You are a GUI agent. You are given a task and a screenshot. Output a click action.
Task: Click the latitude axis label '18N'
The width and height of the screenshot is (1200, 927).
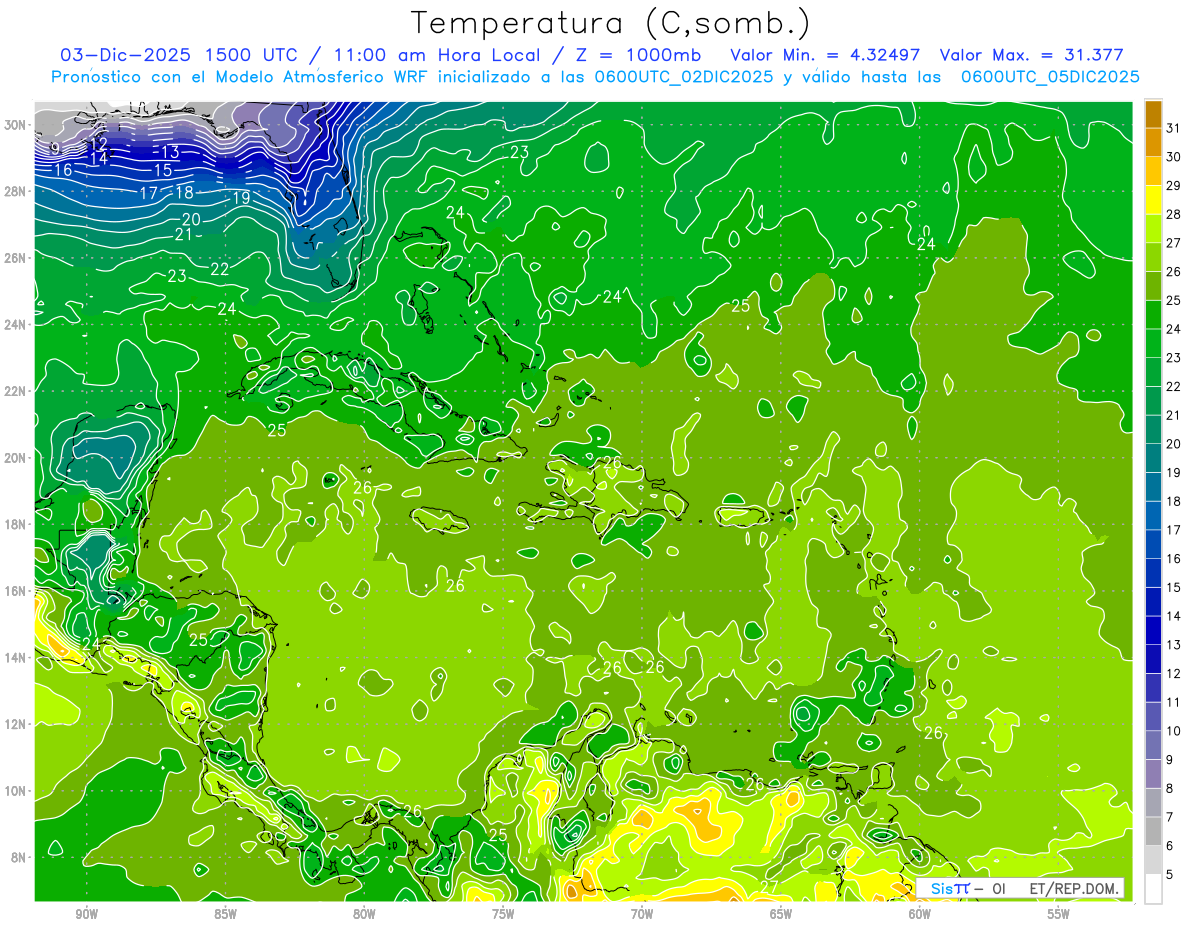click(15, 524)
